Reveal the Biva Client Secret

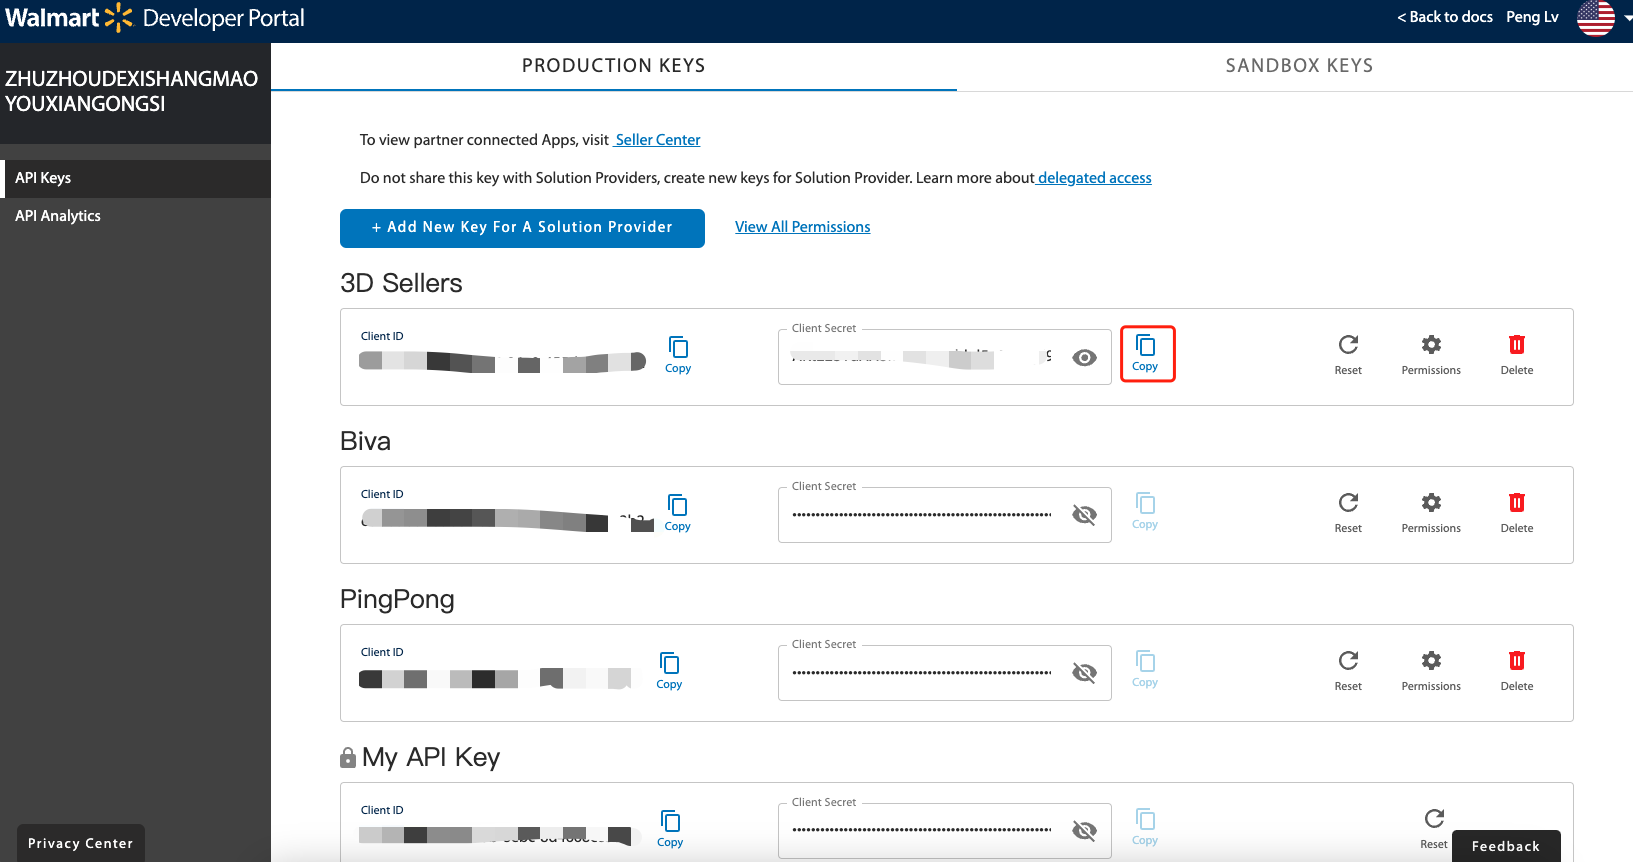tap(1084, 515)
